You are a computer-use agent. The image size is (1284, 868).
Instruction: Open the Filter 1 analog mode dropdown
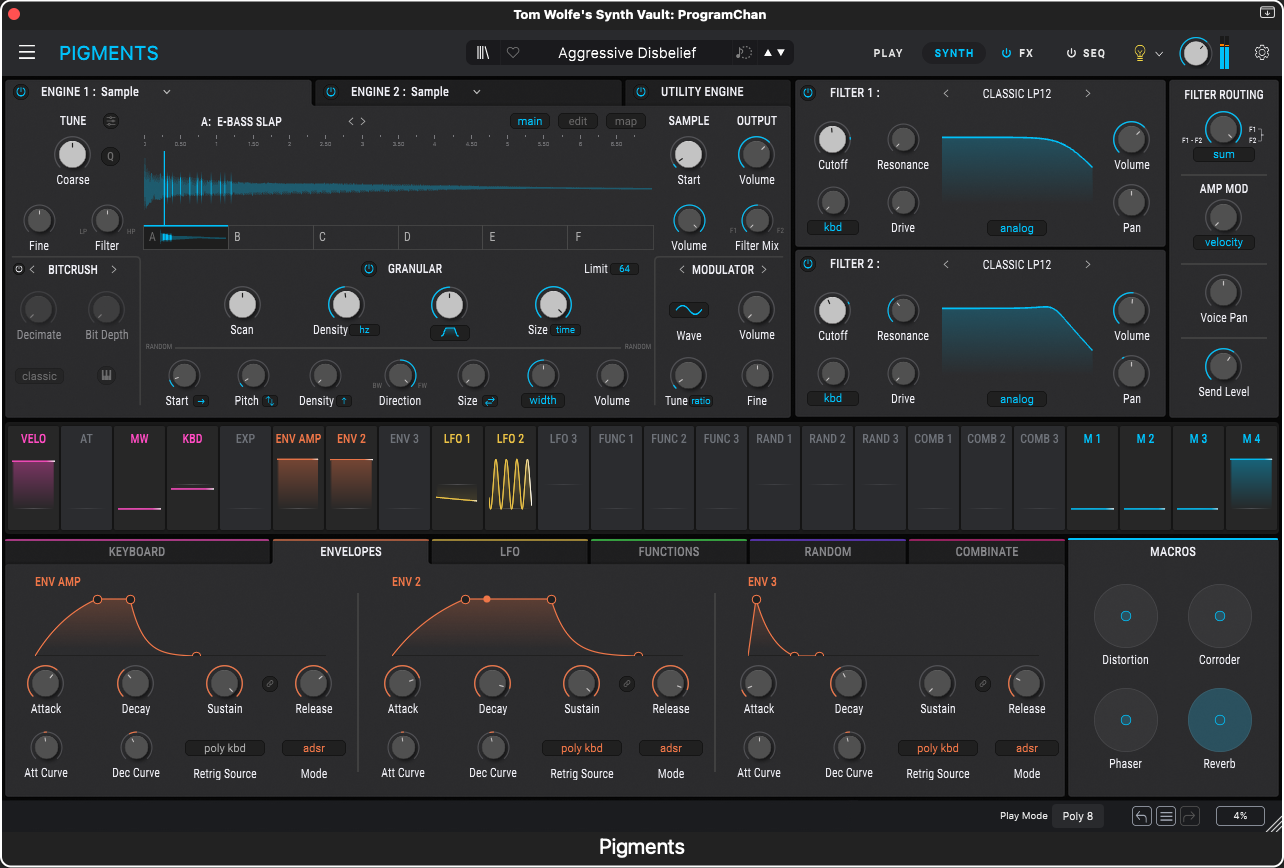point(1017,228)
